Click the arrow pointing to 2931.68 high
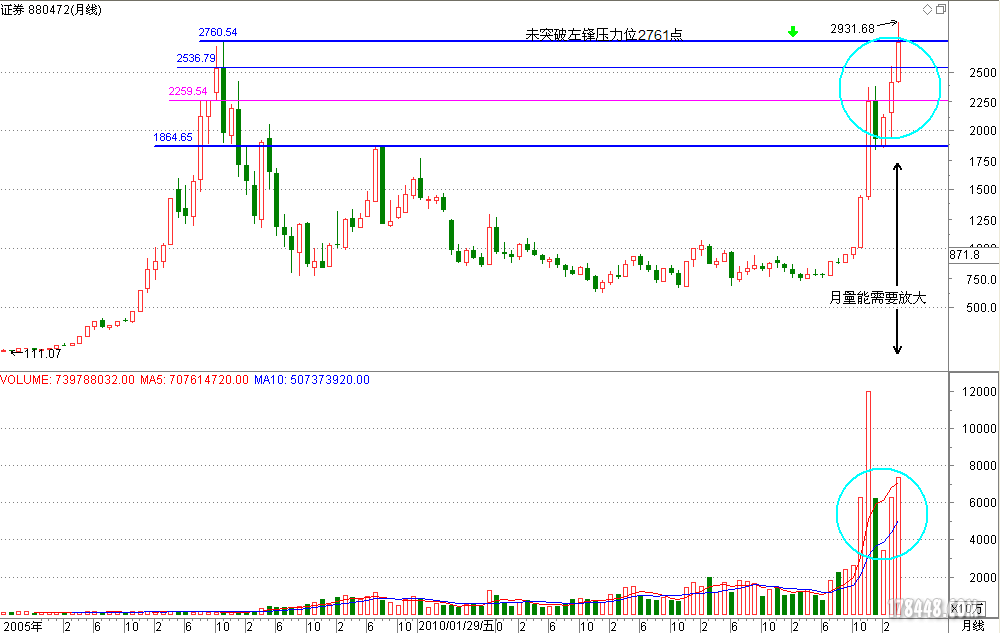 [x=887, y=25]
